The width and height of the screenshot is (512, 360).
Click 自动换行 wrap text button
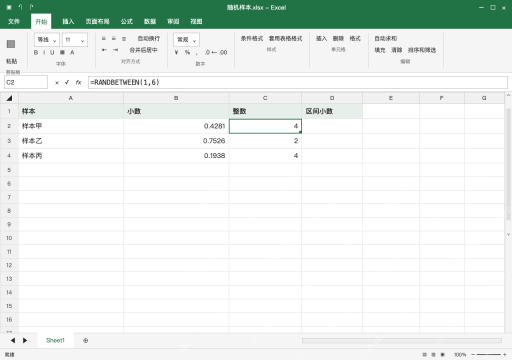pyautogui.click(x=149, y=39)
